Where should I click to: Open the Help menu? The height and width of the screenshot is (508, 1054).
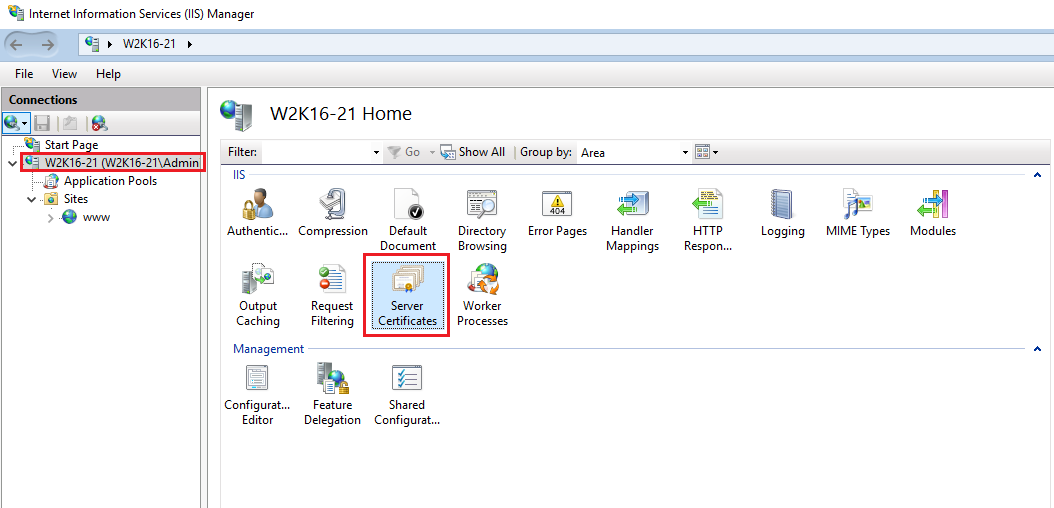[x=108, y=74]
